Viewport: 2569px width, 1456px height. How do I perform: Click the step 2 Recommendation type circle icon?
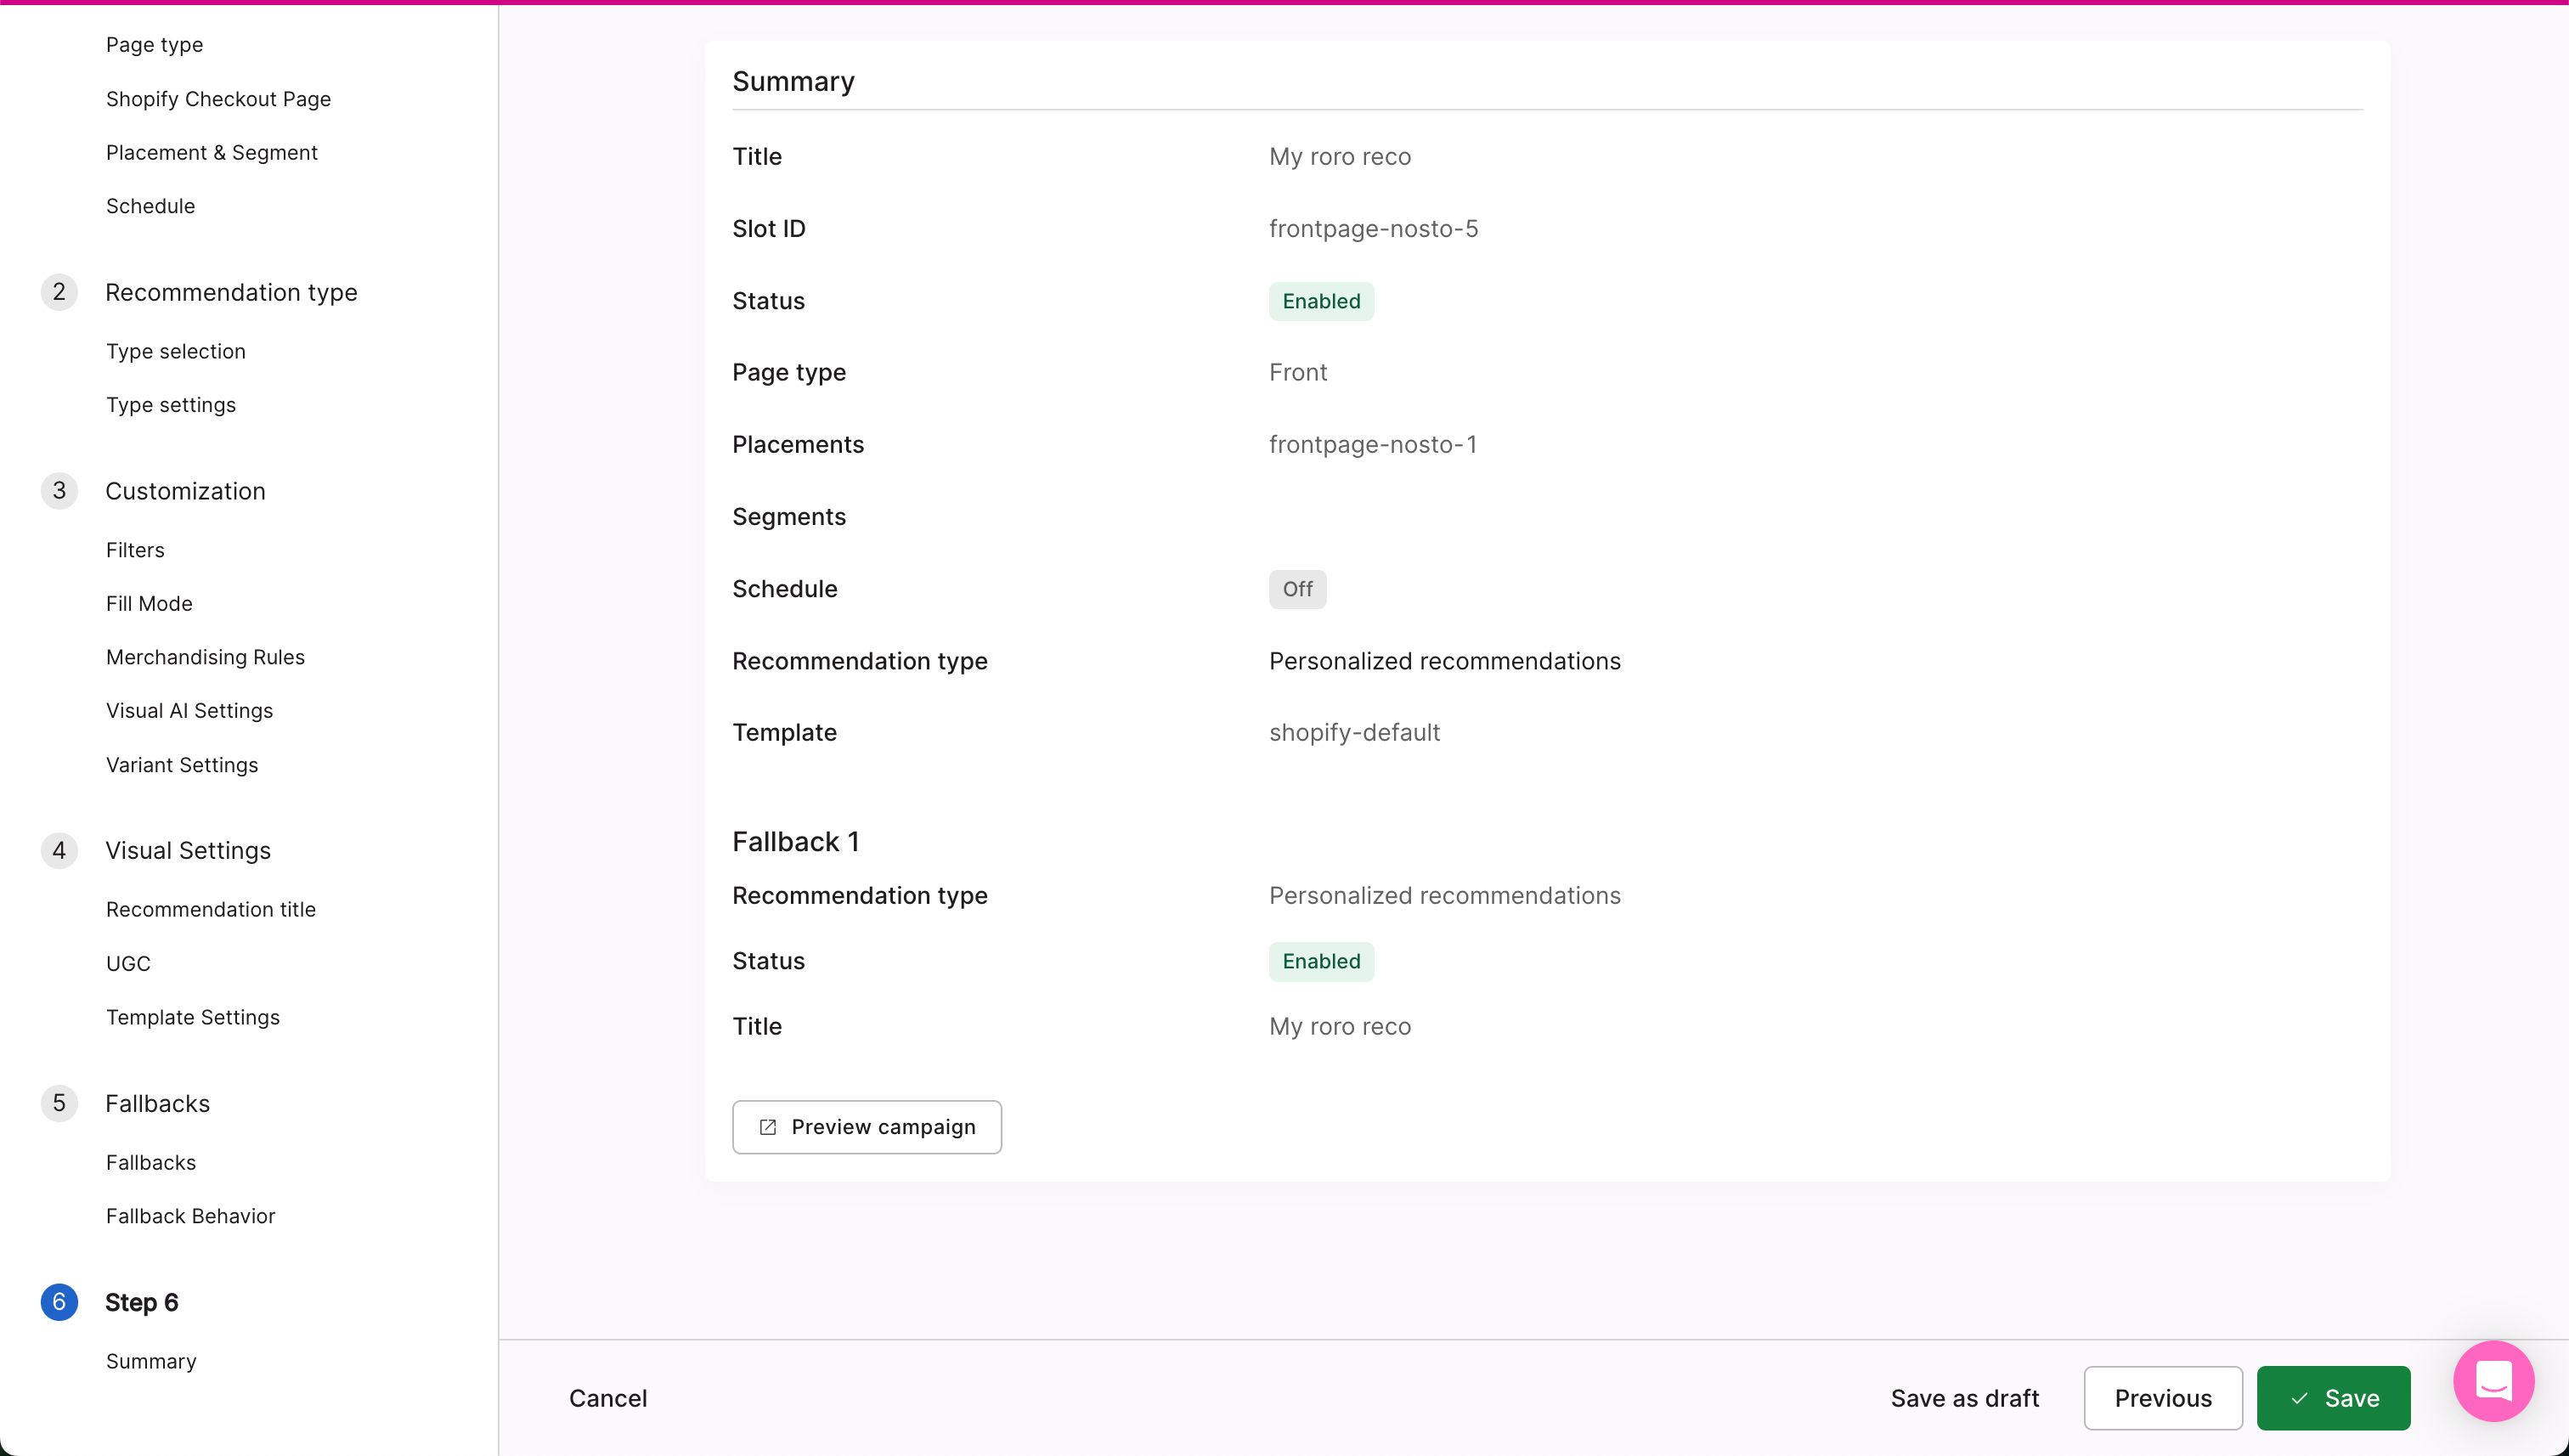59,292
